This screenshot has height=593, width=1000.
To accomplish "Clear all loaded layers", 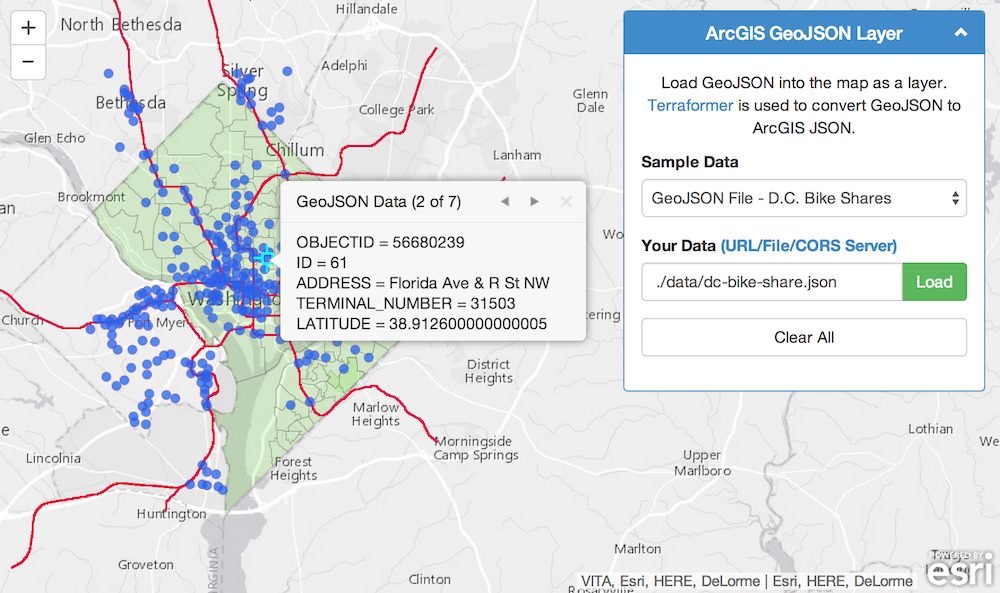I will pyautogui.click(x=804, y=337).
